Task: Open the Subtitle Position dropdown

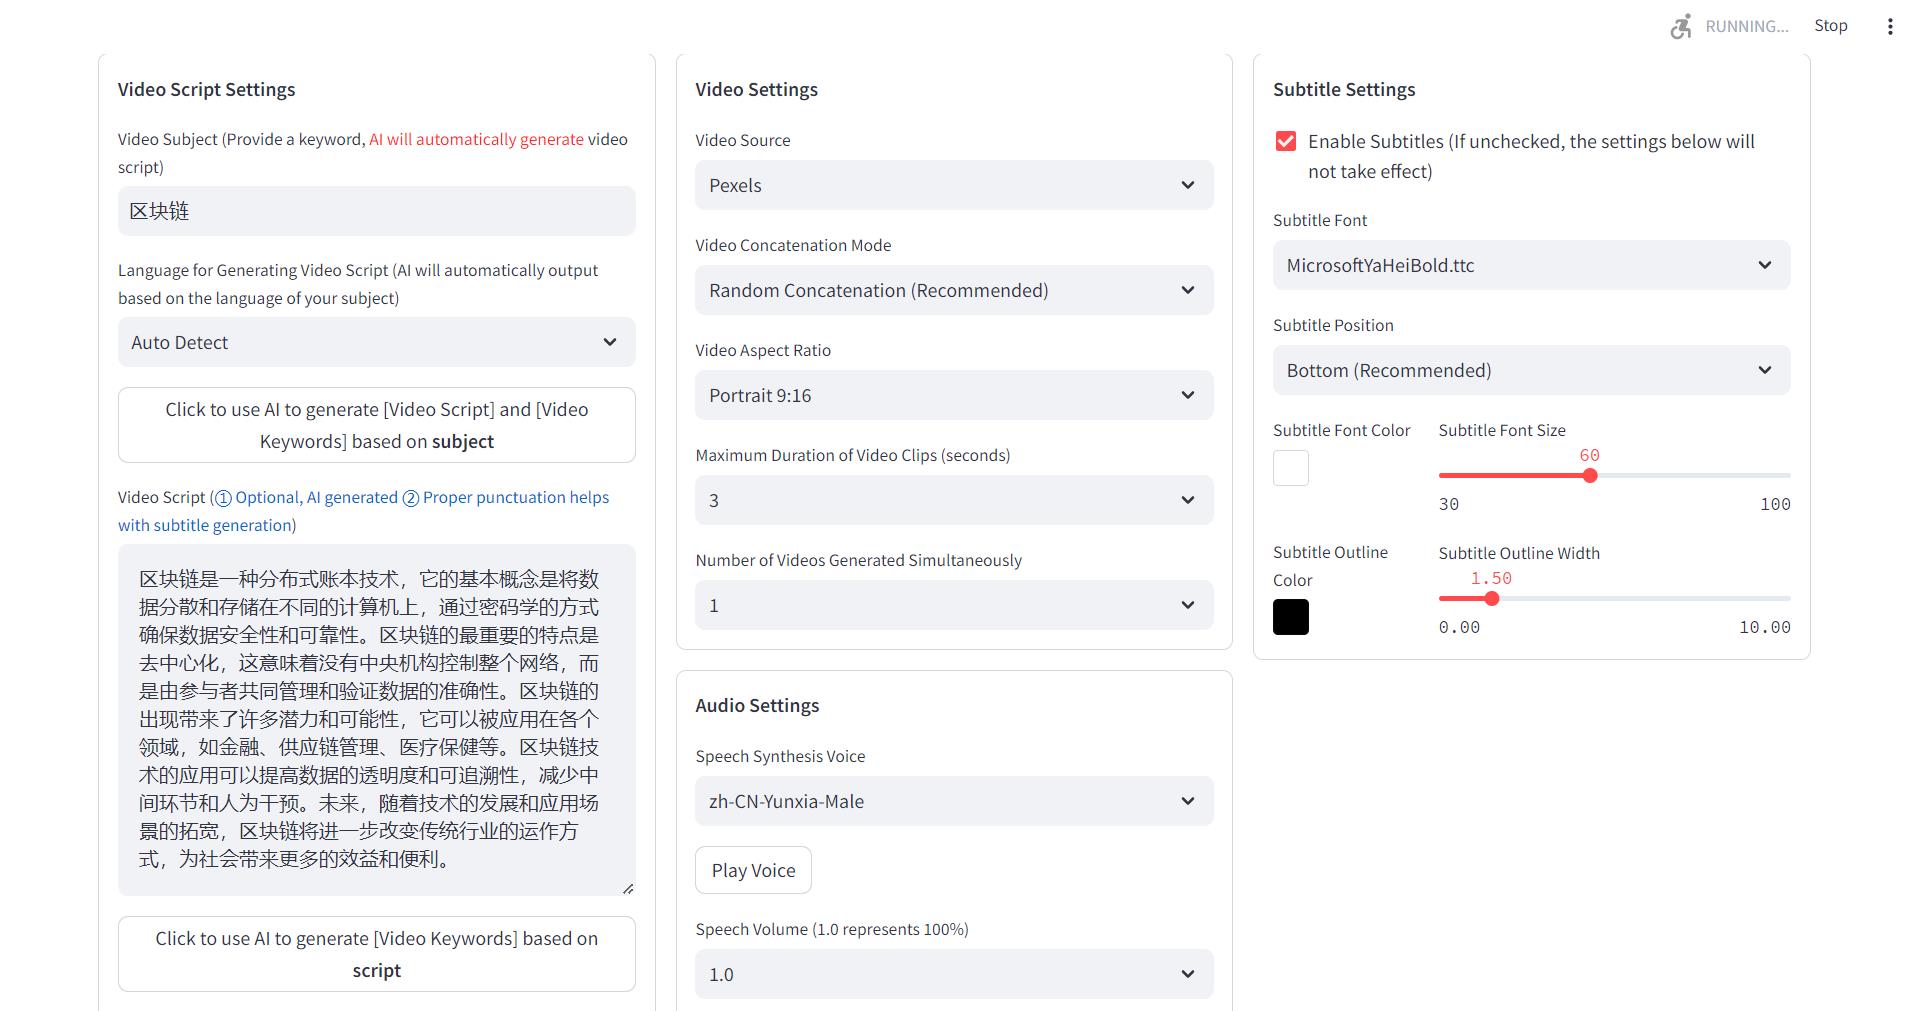Action: (1531, 370)
